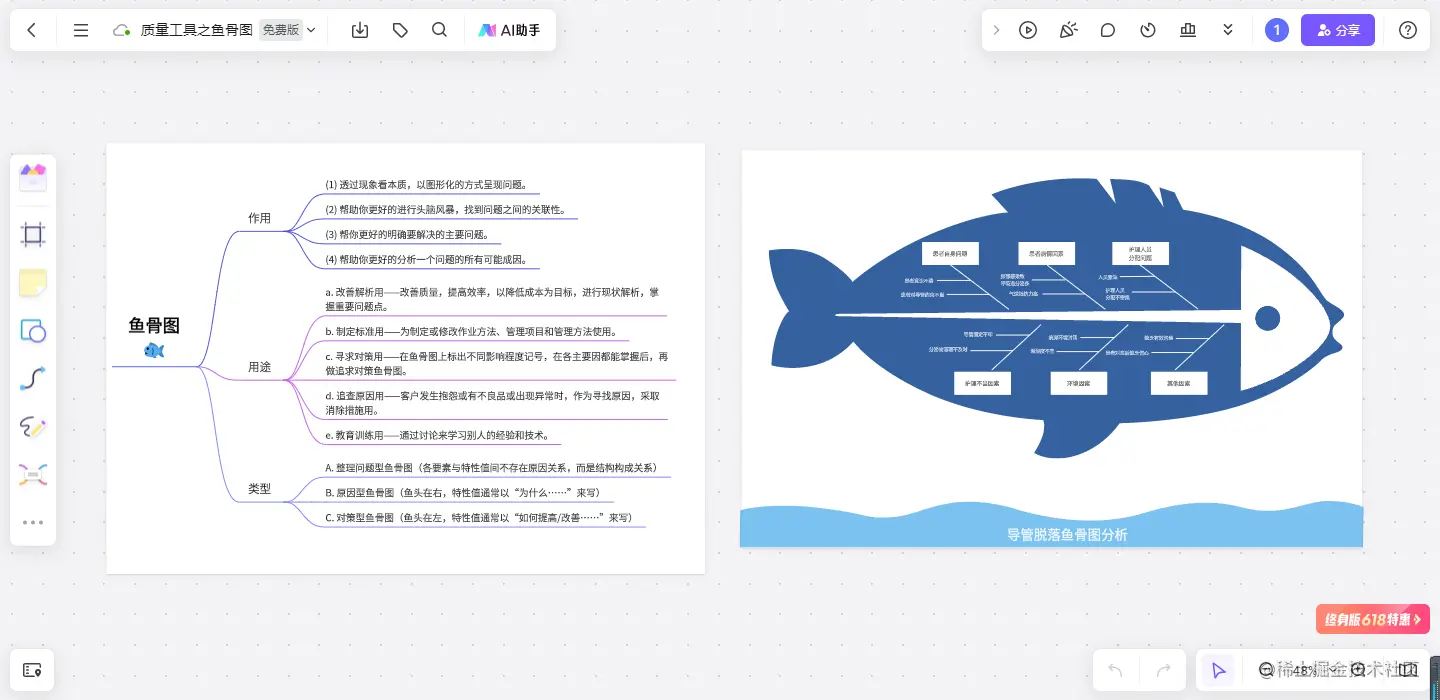Viewport: 1440px width, 700px height.
Task: Select the mind map tool
Action: coord(33,474)
